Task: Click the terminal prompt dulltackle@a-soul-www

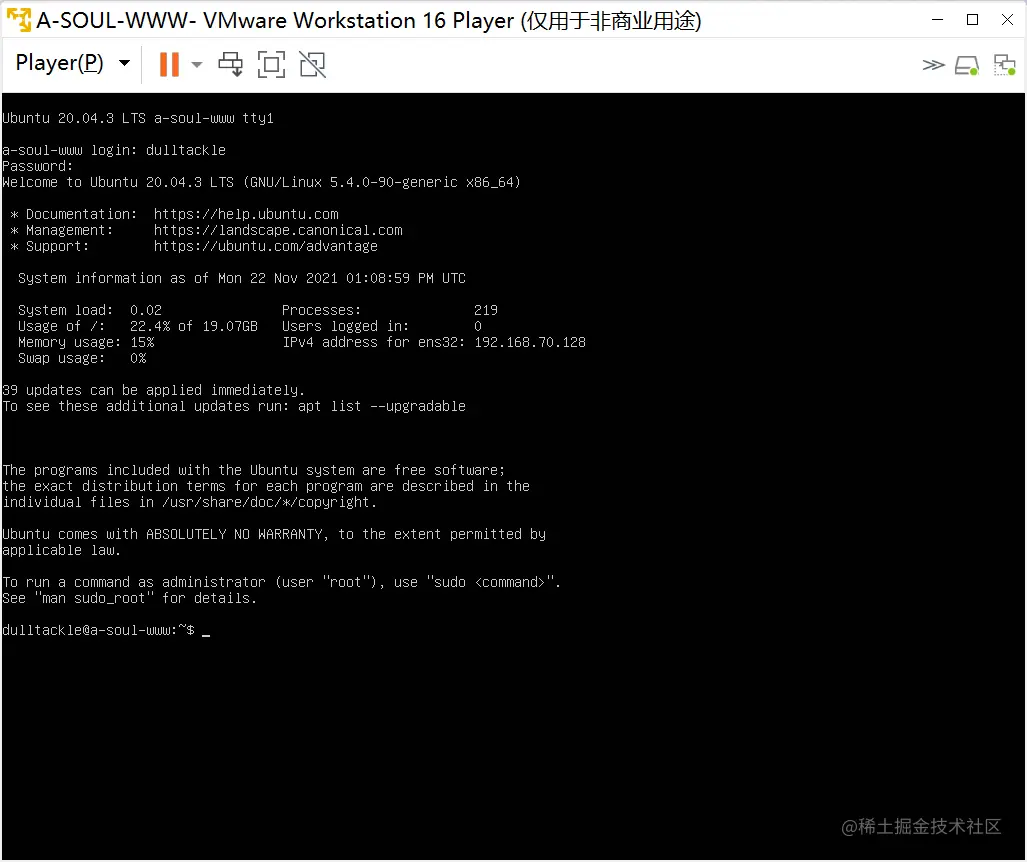Action: point(98,630)
